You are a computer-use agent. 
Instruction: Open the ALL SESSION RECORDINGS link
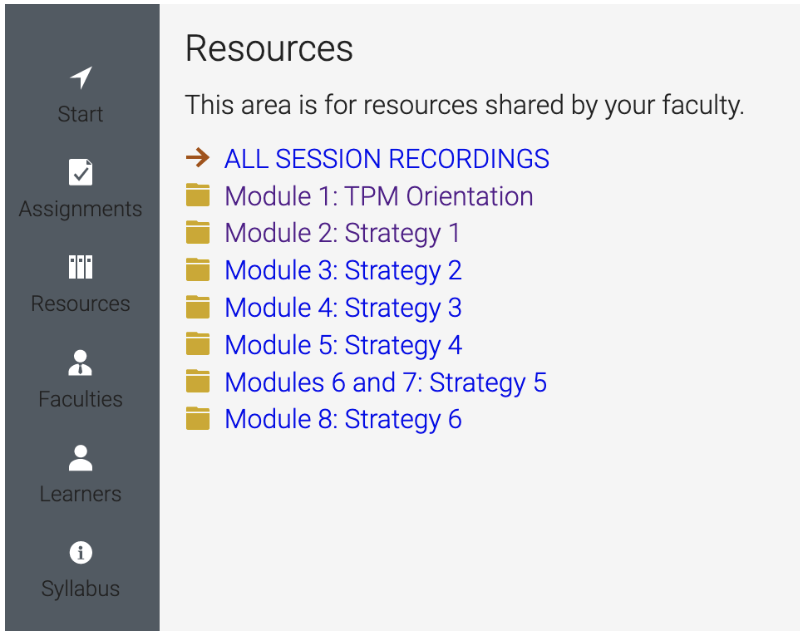pyautogui.click(x=387, y=159)
